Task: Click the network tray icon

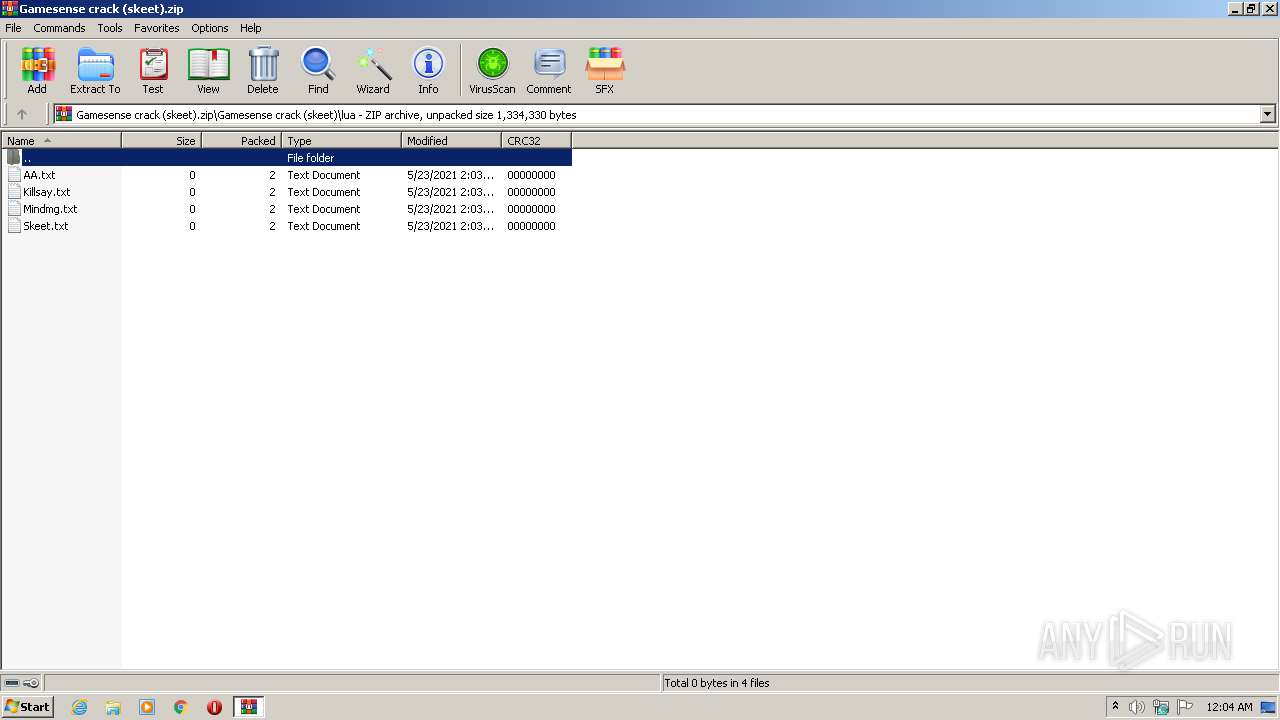Action: tap(1161, 707)
